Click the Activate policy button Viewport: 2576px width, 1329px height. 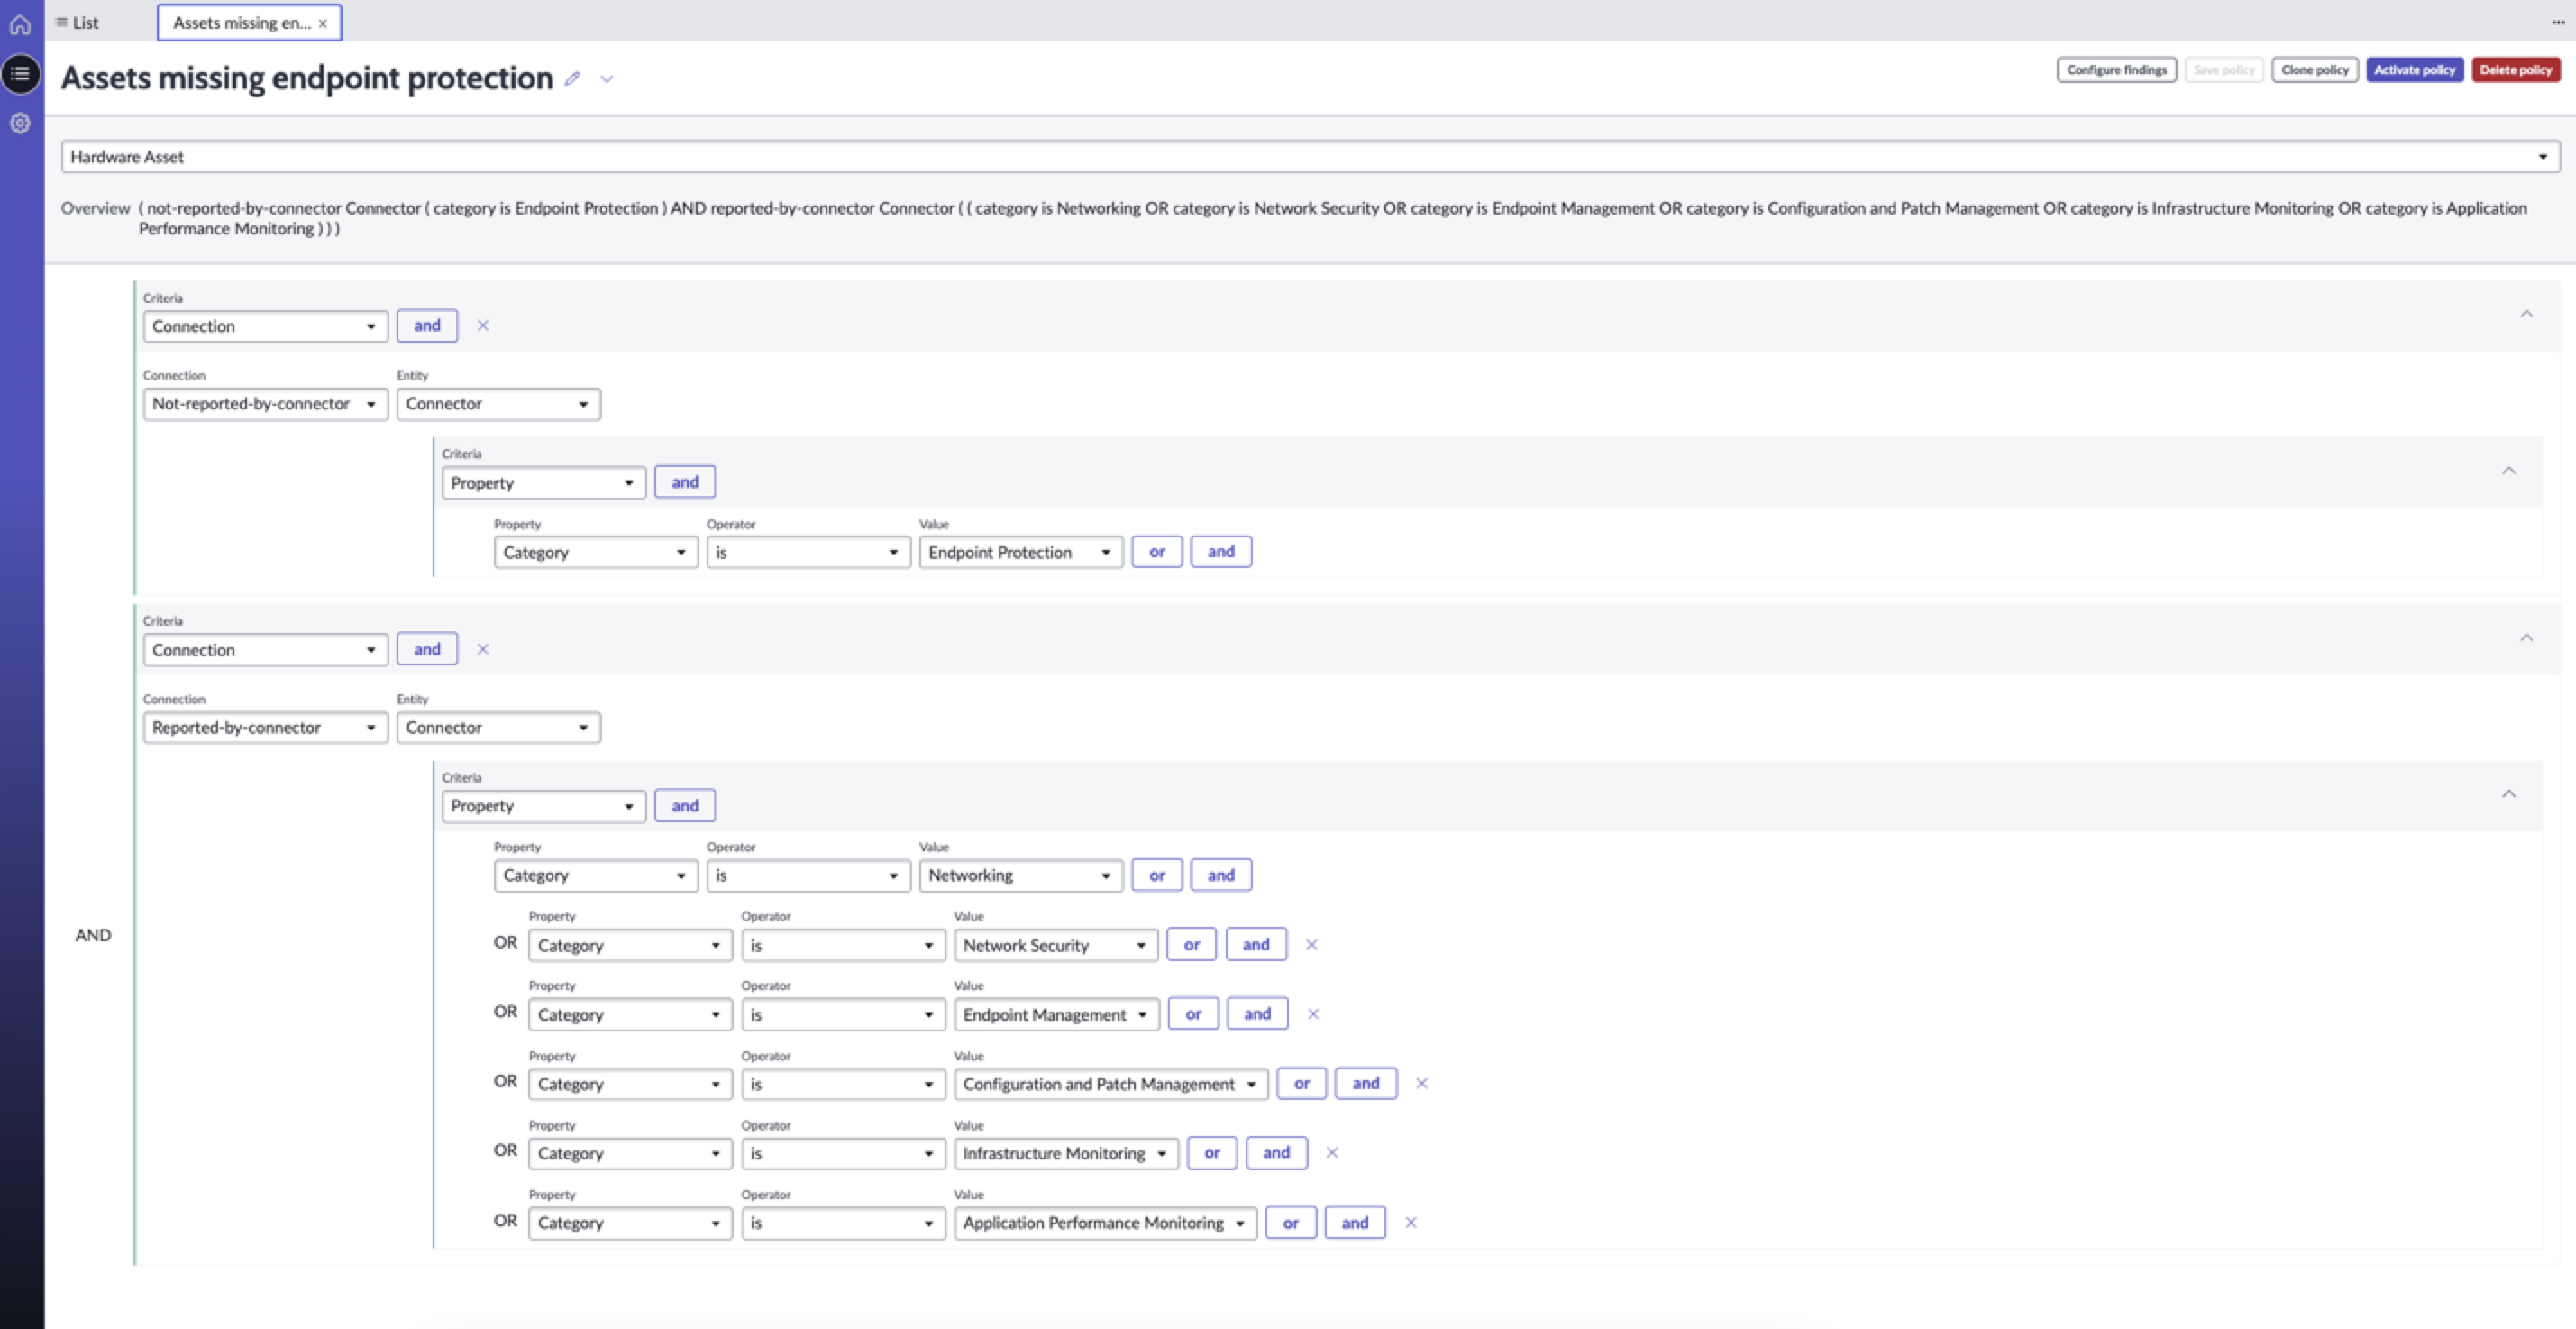2414,70
